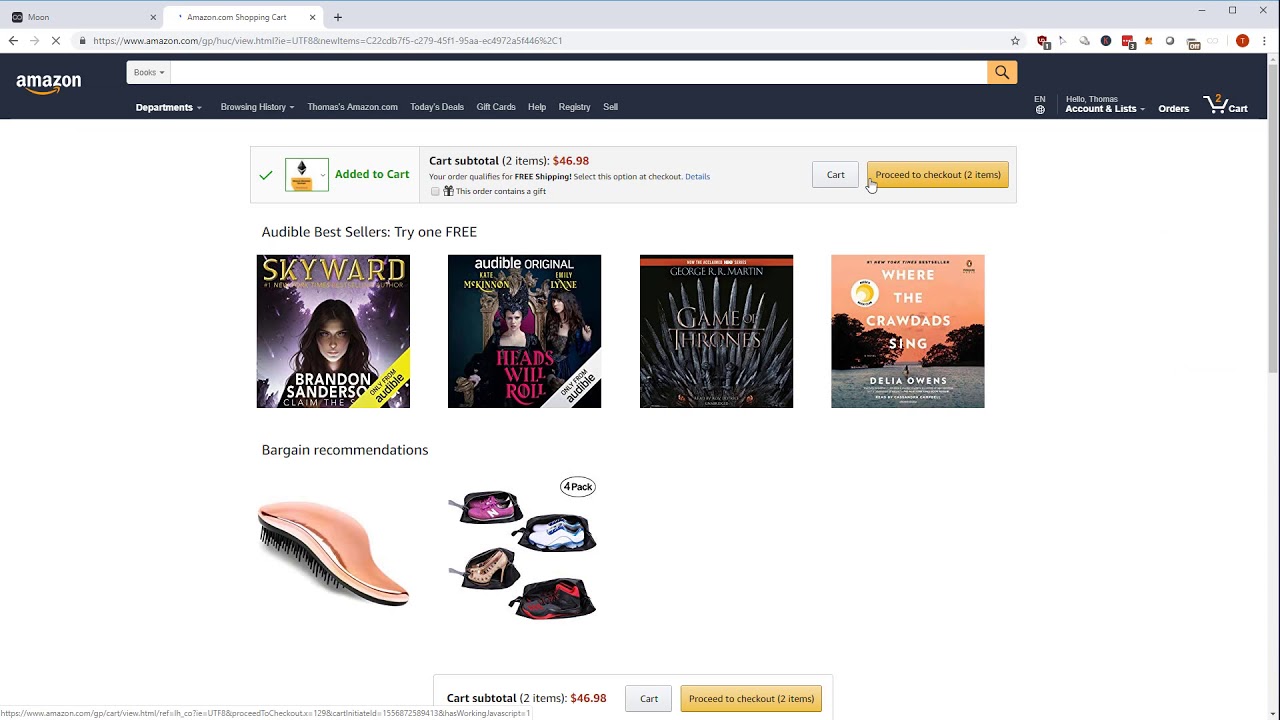Click the 'Audible Best Sellers: Try one FREE' heading
This screenshot has height=720, width=1280.
pyautogui.click(x=369, y=232)
